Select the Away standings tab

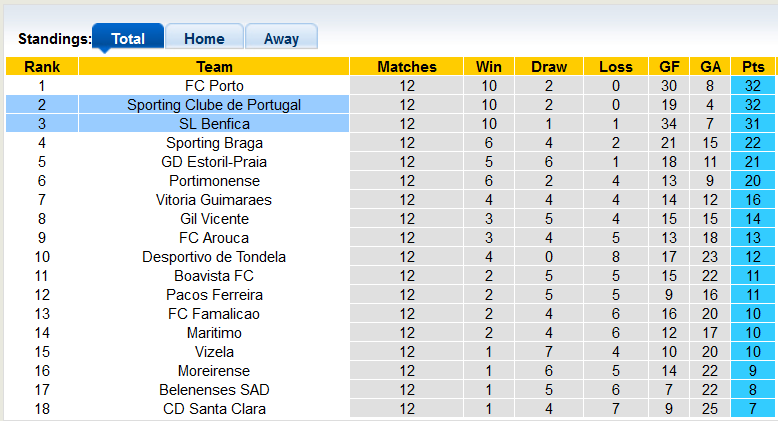pos(281,39)
